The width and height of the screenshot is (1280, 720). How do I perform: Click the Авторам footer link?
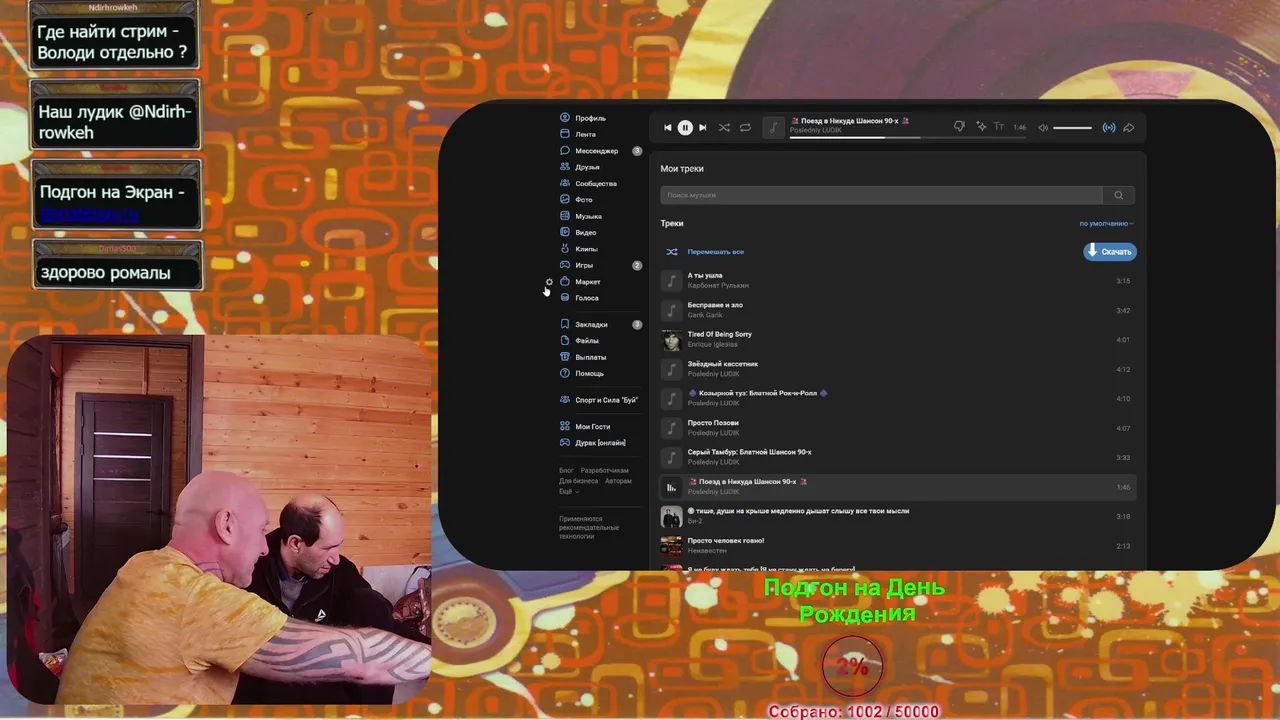618,481
